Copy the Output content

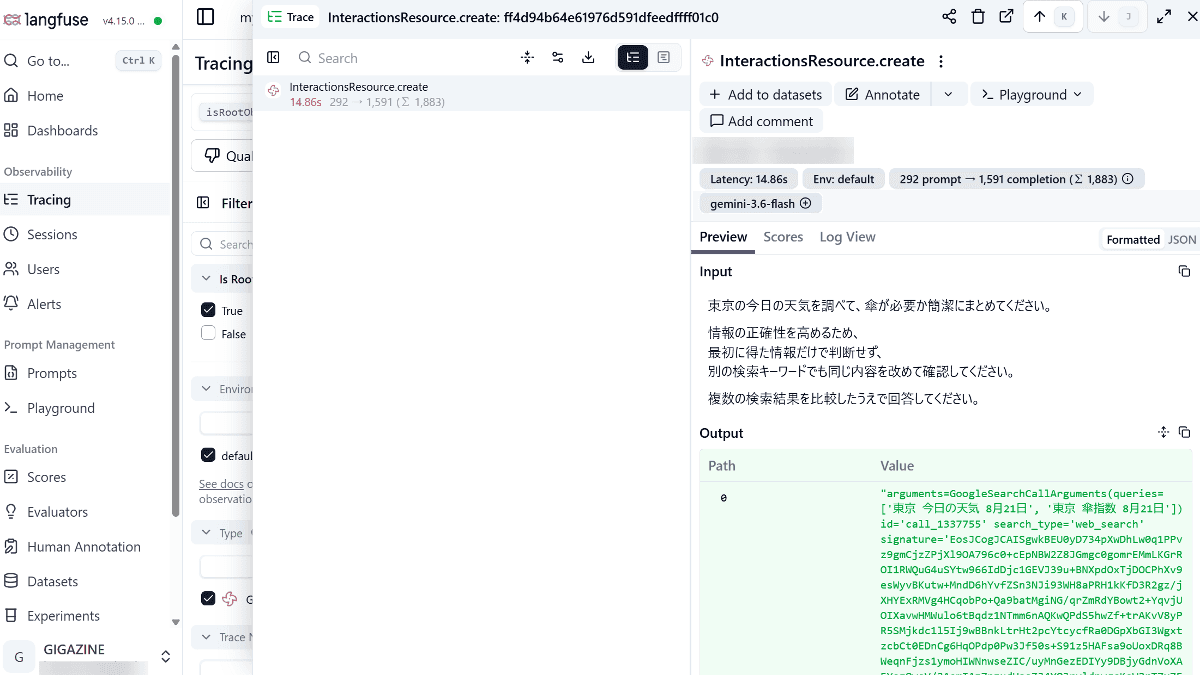[1184, 432]
